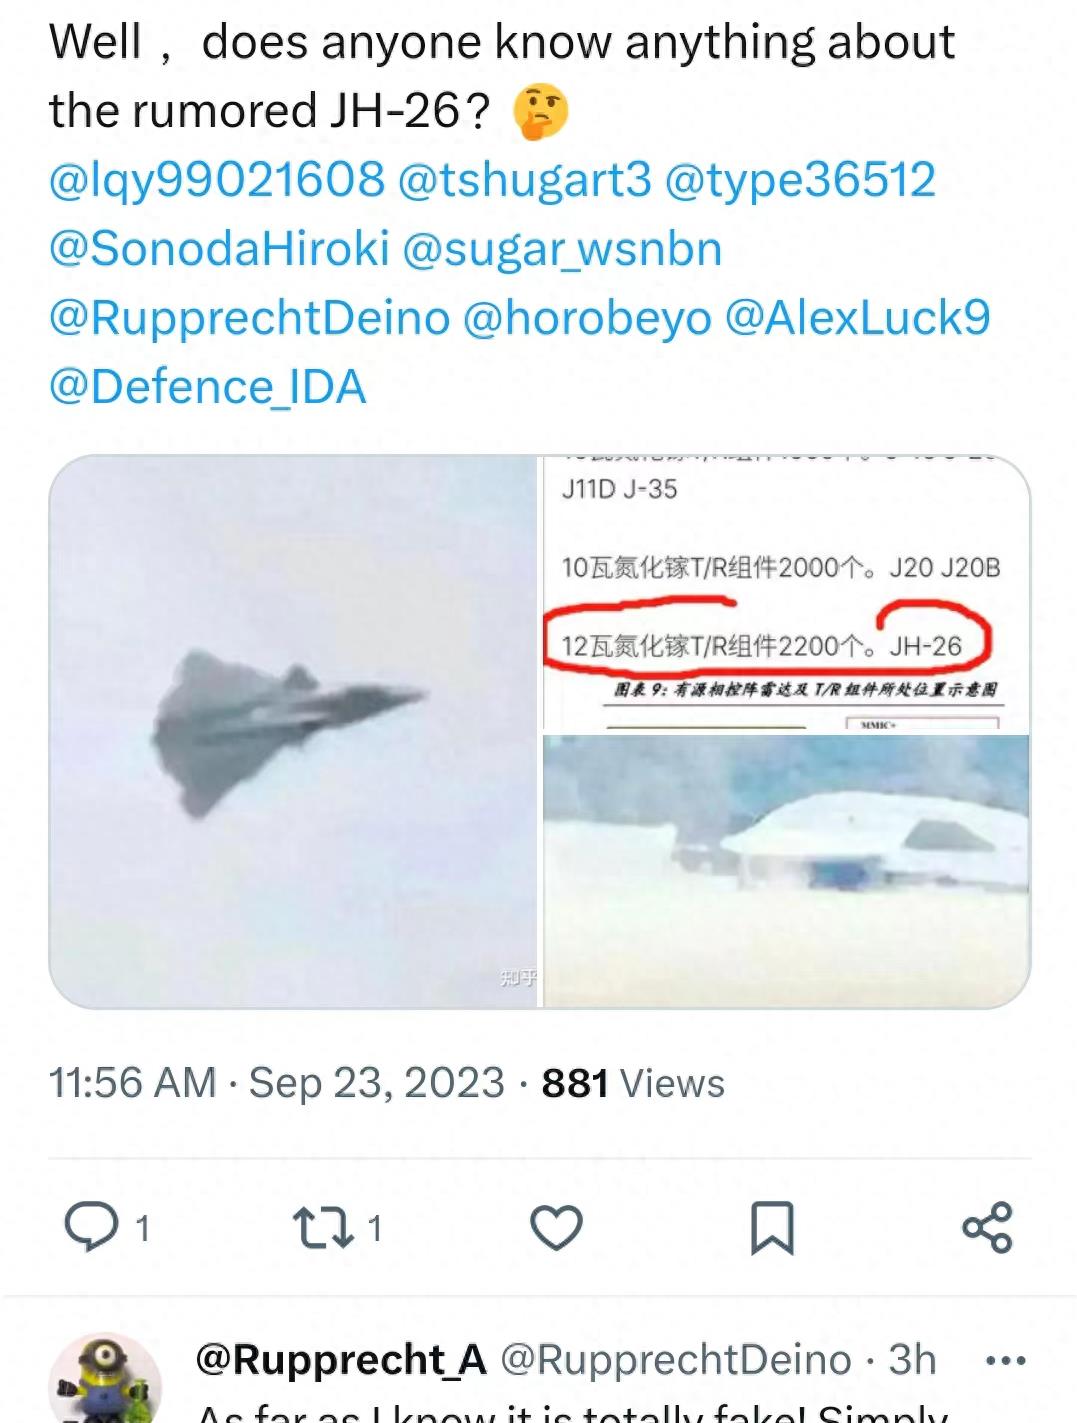Tap the @Defence_IDA mention
The width and height of the screenshot is (1077, 1423).
pos(207,388)
